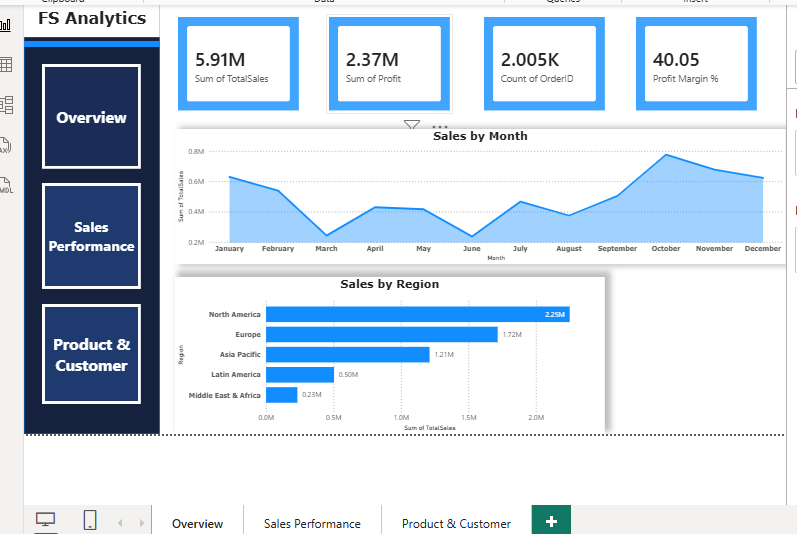This screenshot has width=797, height=534.
Task: Click the Overview navigation button
Action: [91, 117]
